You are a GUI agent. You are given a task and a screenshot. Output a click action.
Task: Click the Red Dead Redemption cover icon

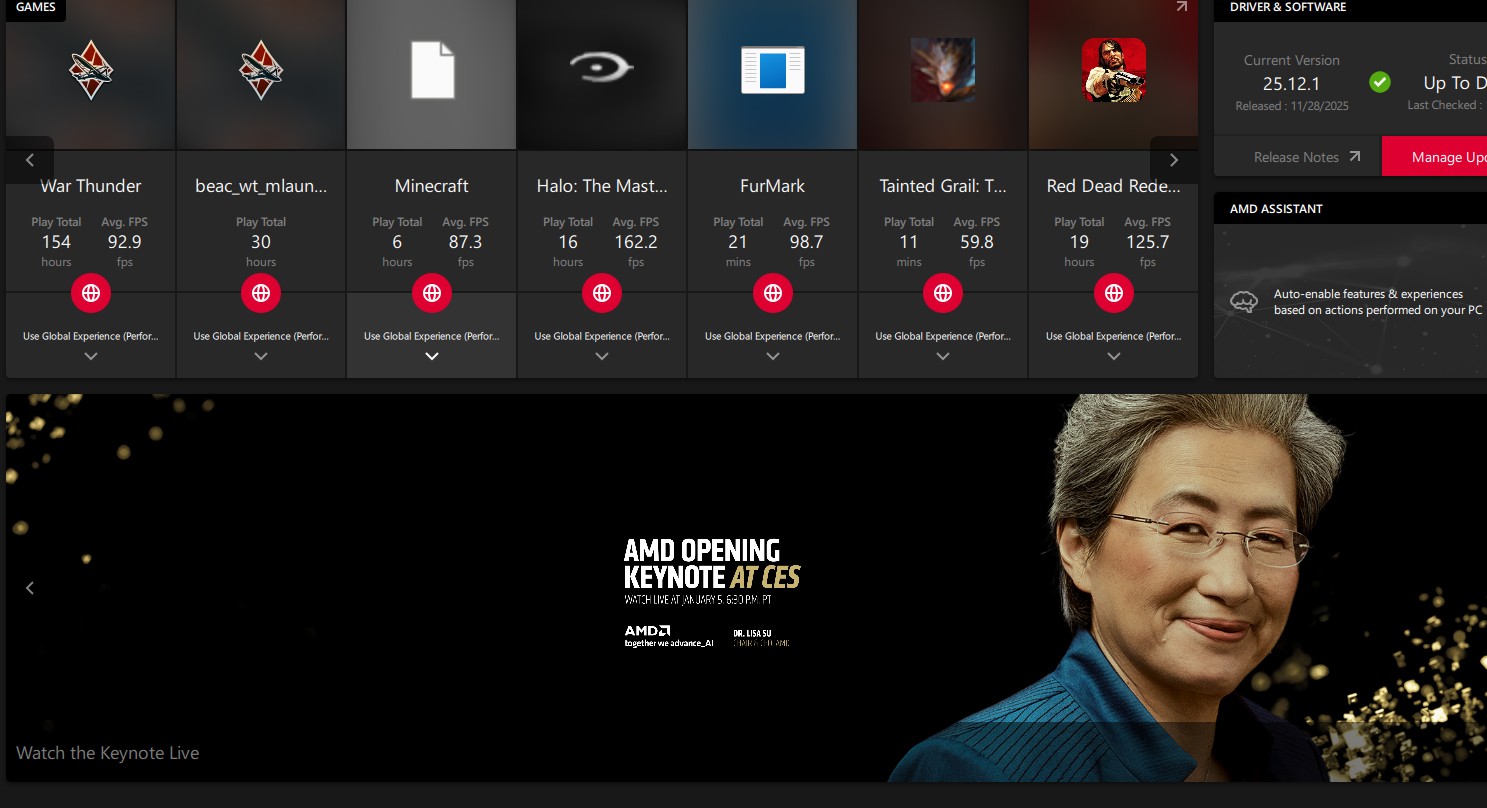pos(1114,70)
